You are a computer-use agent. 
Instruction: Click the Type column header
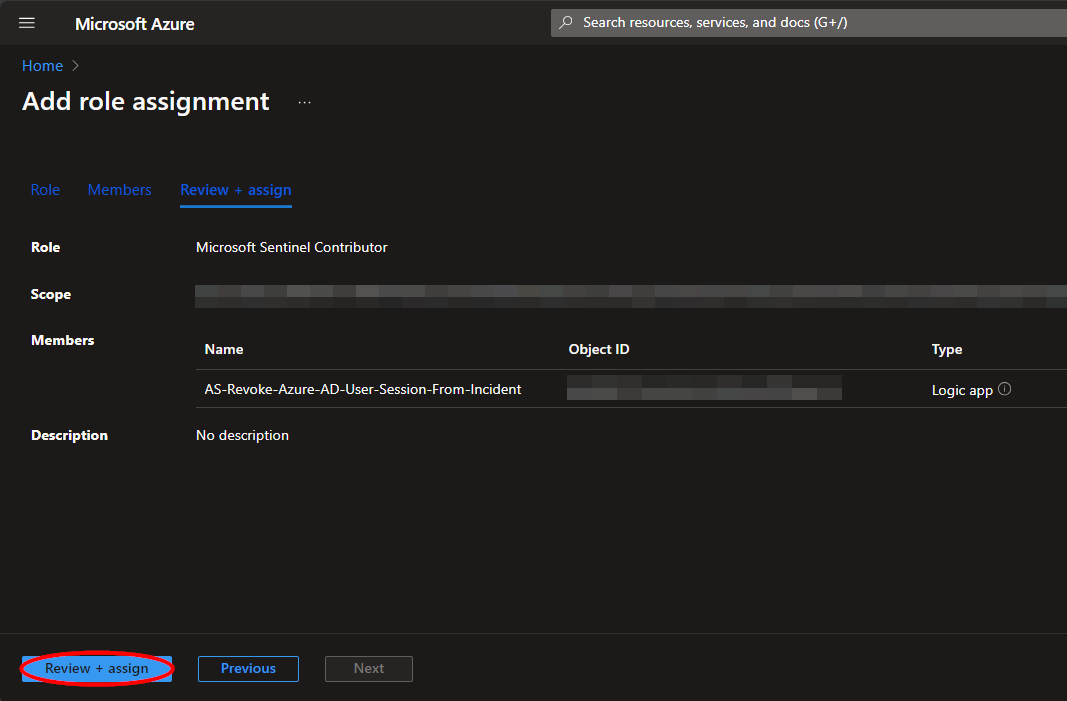point(947,349)
